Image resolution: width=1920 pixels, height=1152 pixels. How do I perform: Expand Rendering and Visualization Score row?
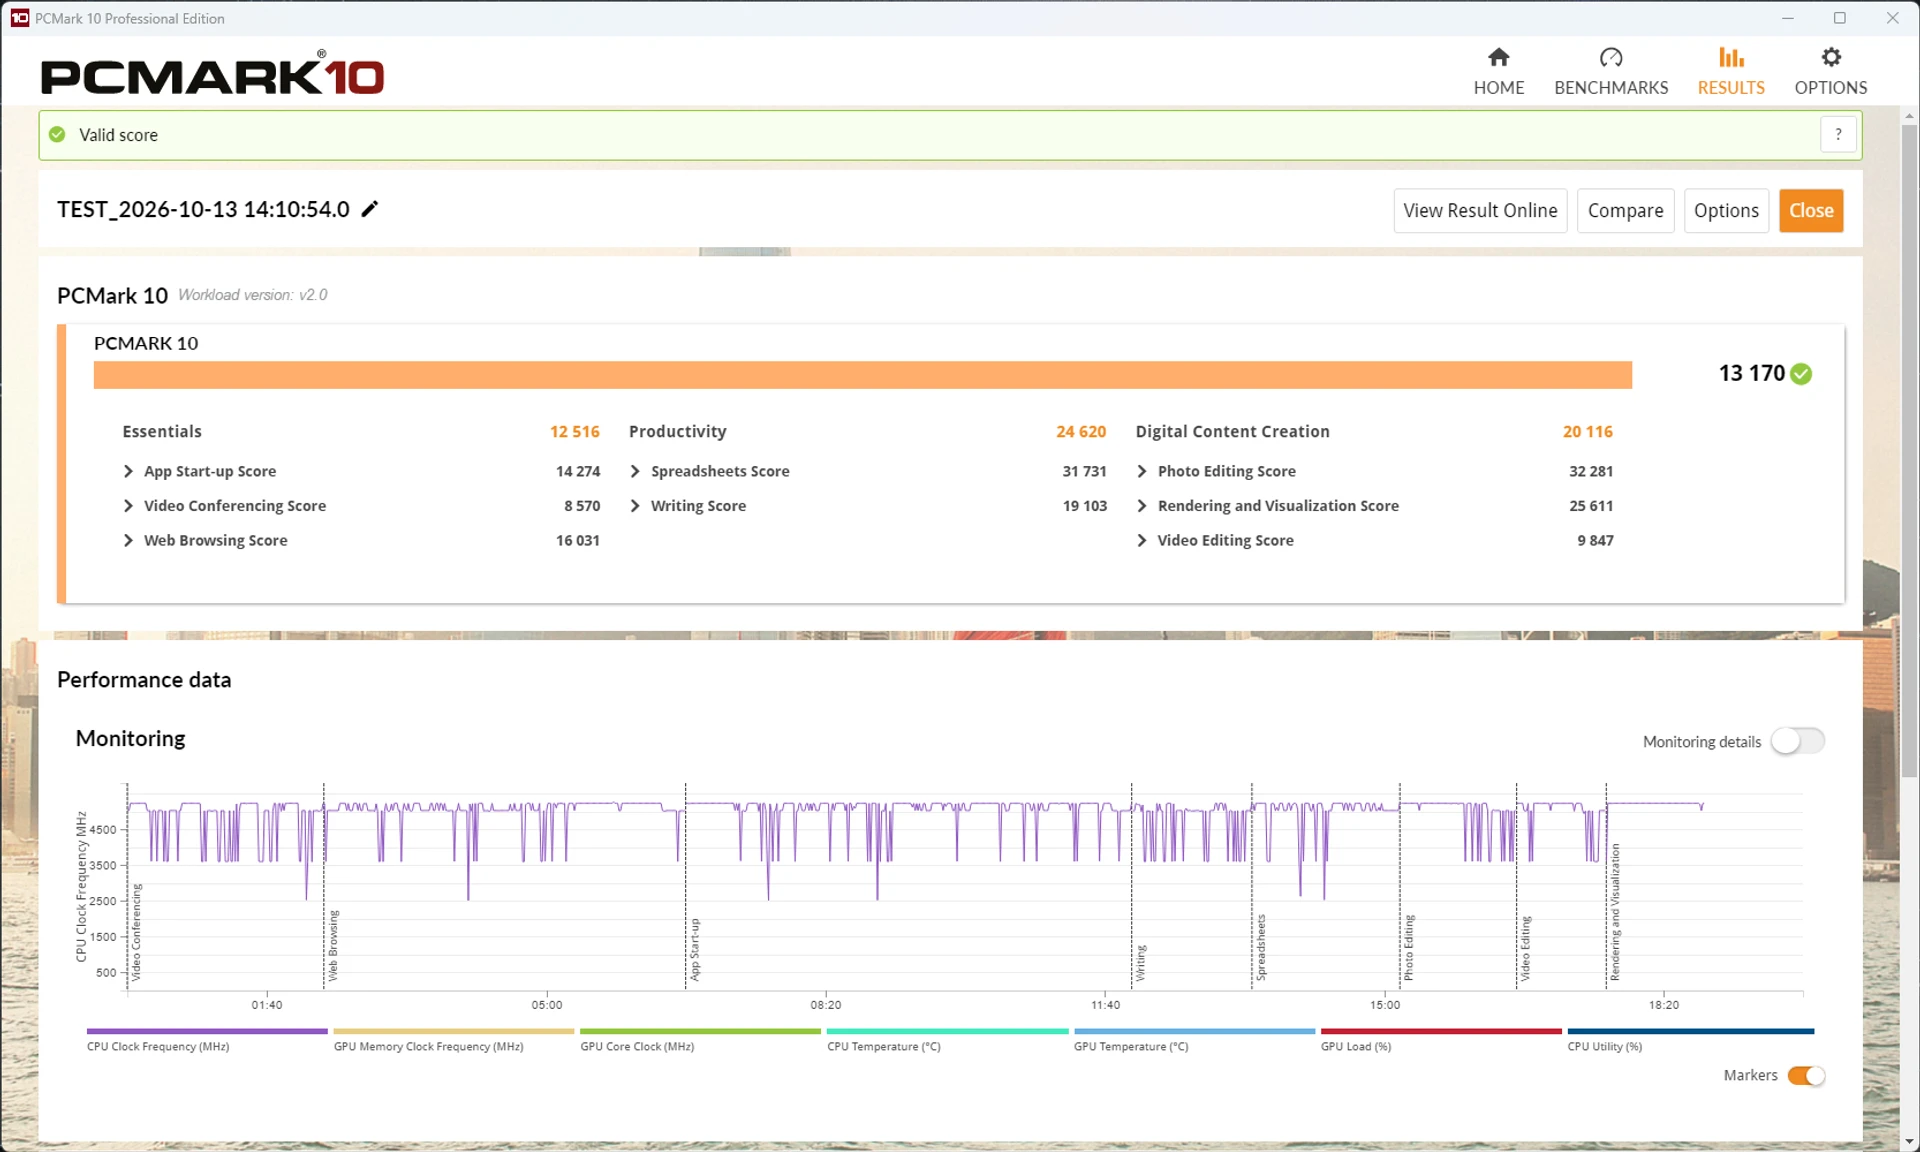[x=1142, y=506]
